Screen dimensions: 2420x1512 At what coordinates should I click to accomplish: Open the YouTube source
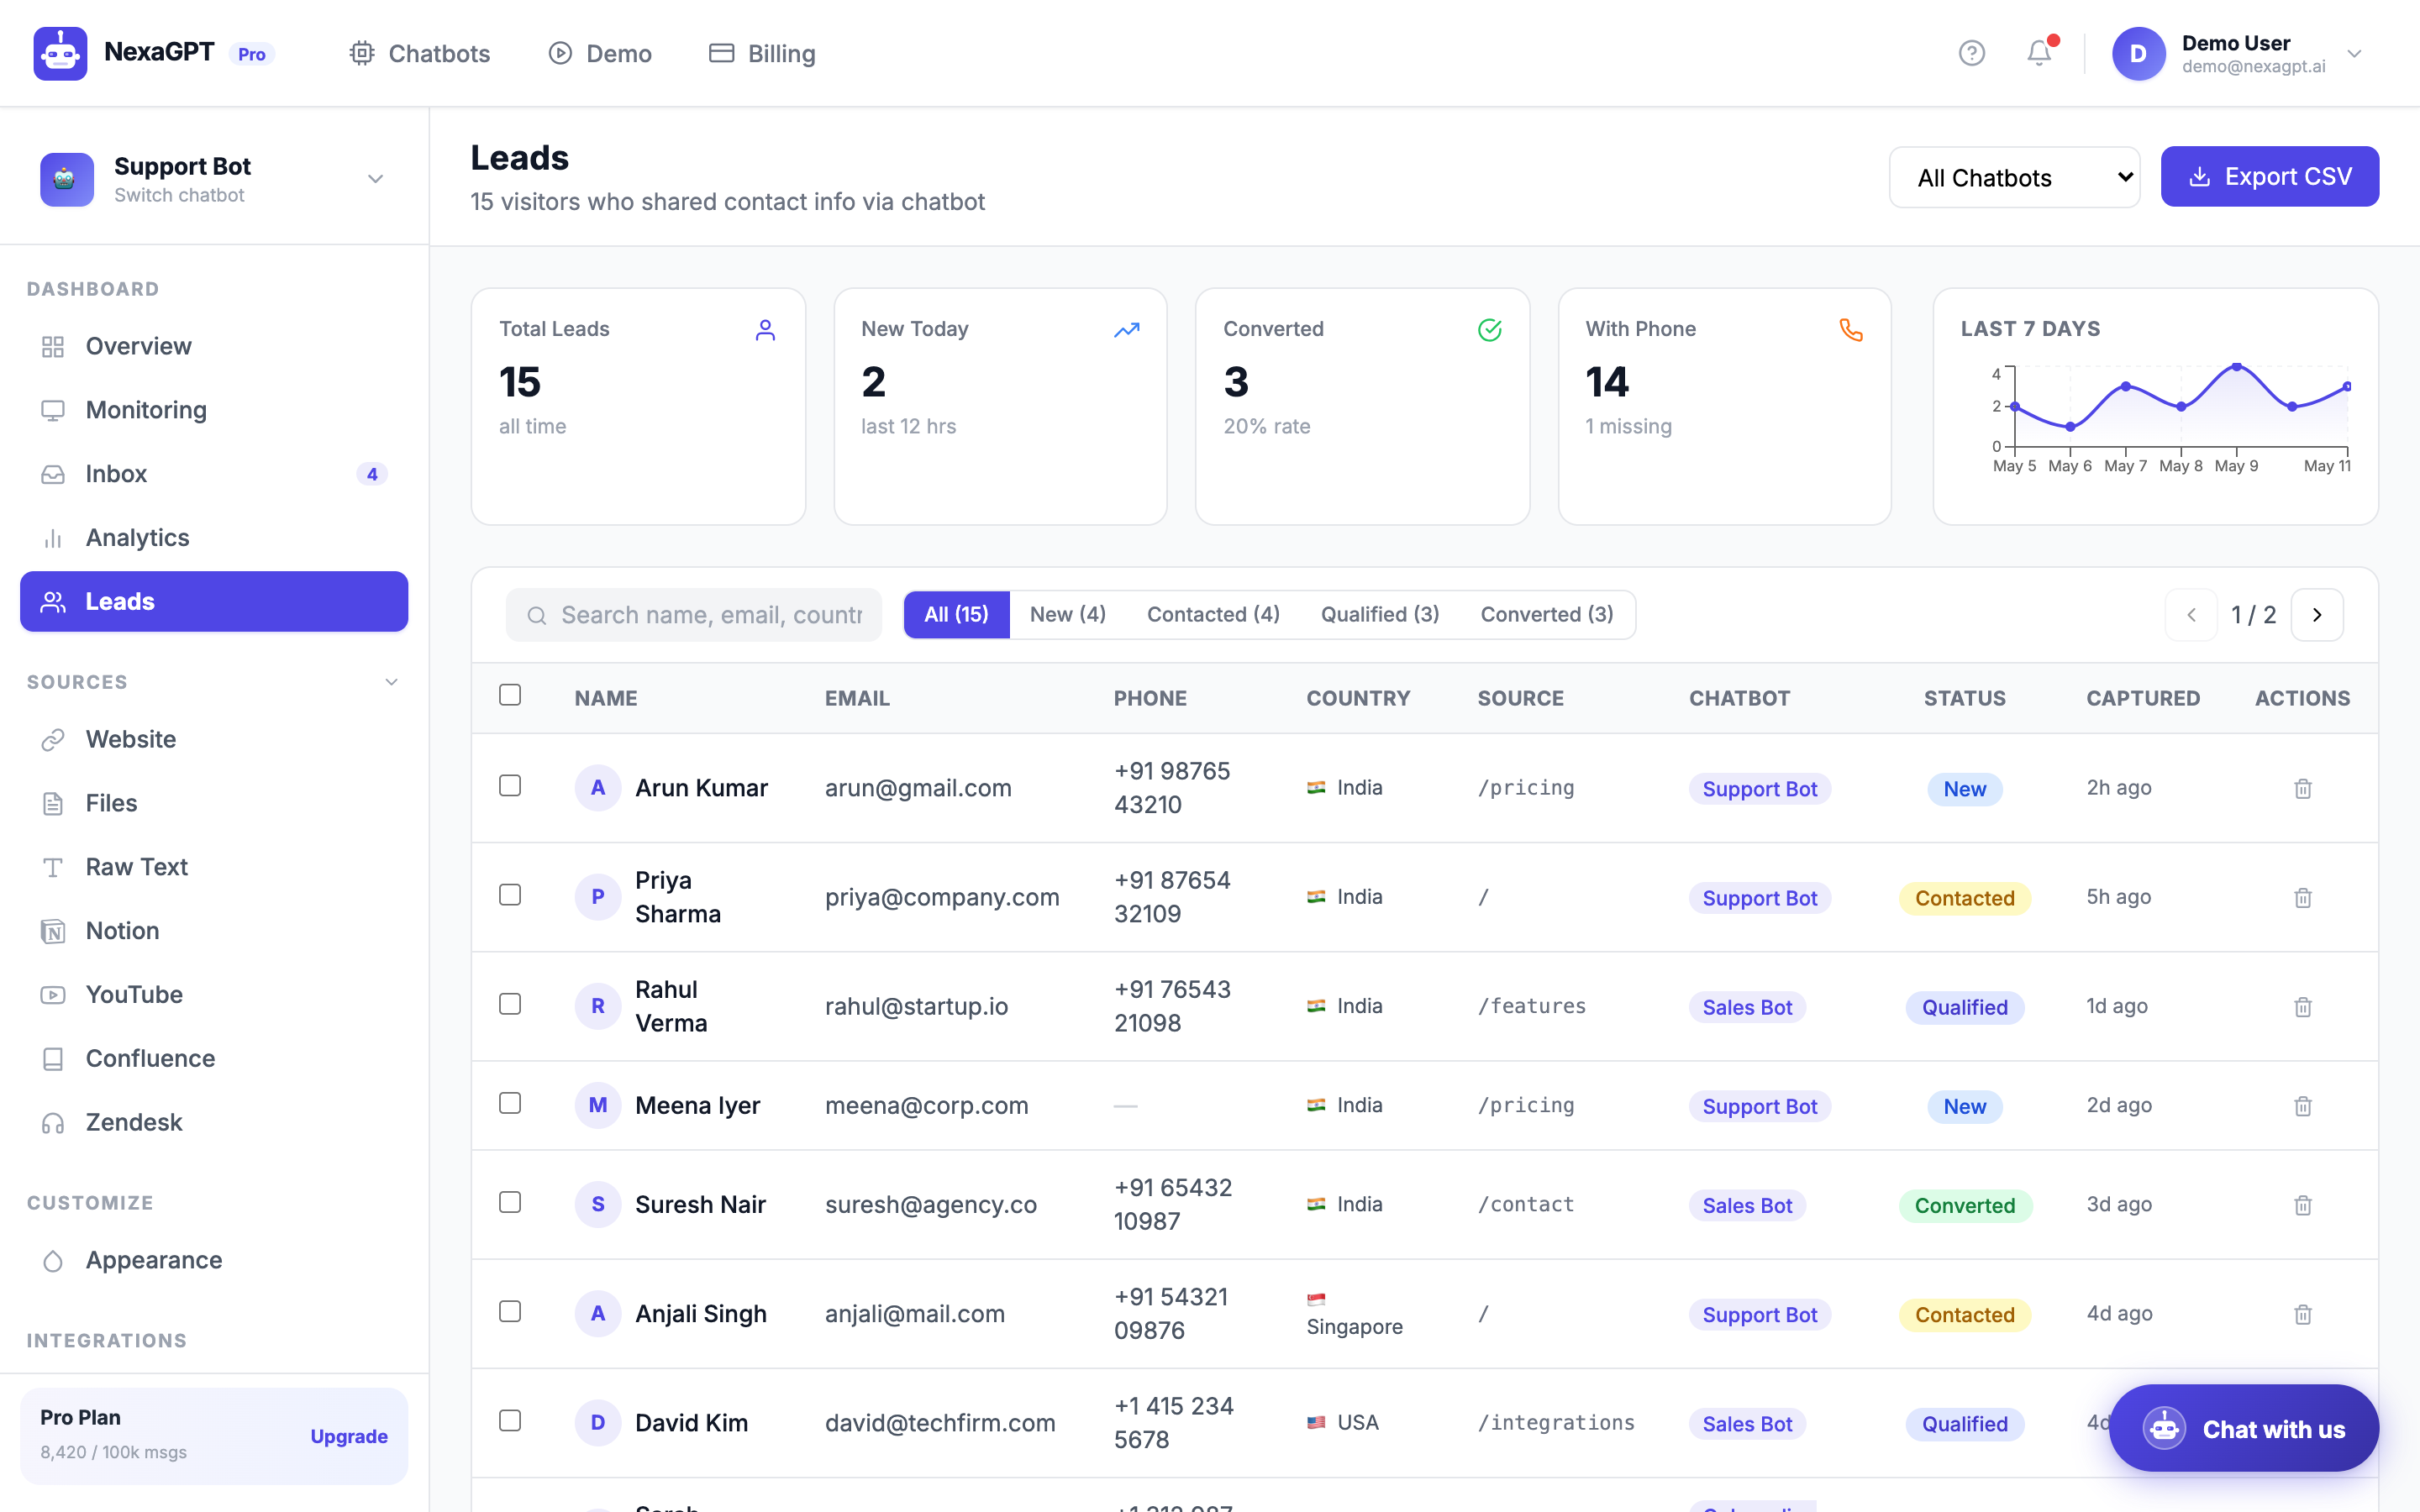pyautogui.click(x=214, y=995)
